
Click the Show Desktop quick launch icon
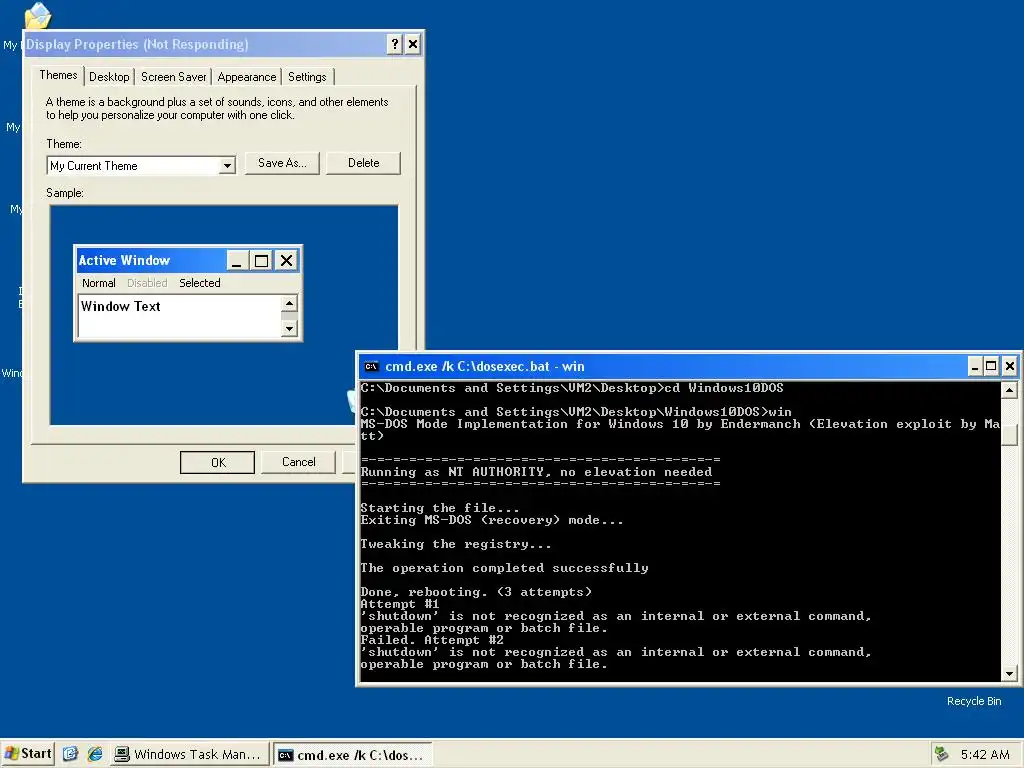(71, 754)
